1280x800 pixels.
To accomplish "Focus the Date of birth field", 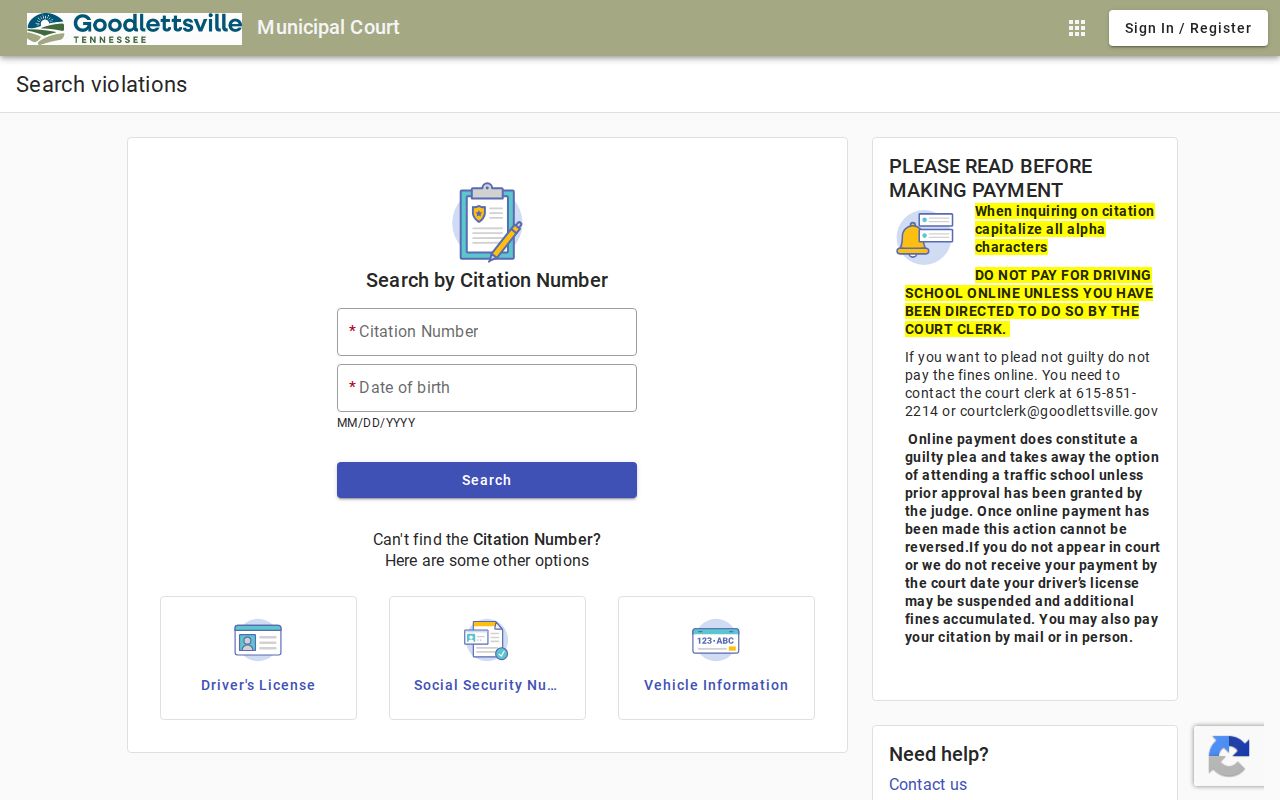I will [487, 388].
